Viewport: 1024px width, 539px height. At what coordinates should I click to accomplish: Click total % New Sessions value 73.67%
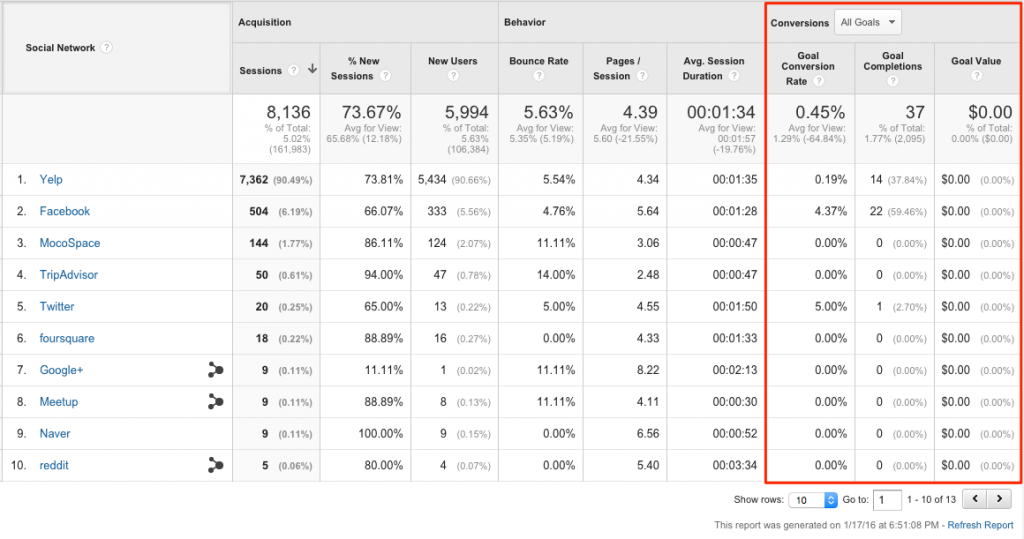pyautogui.click(x=372, y=112)
